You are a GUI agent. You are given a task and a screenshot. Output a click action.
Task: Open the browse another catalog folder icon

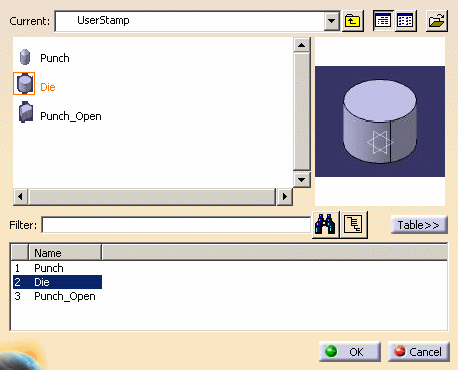(x=437, y=21)
